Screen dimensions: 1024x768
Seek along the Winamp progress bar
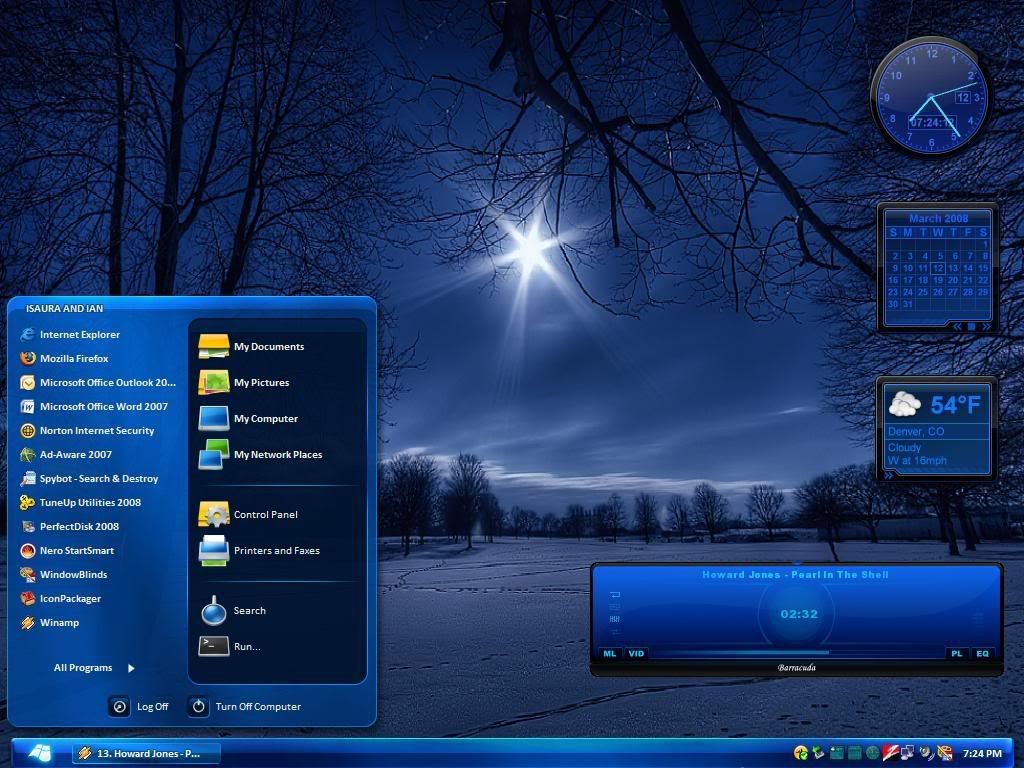click(x=796, y=652)
